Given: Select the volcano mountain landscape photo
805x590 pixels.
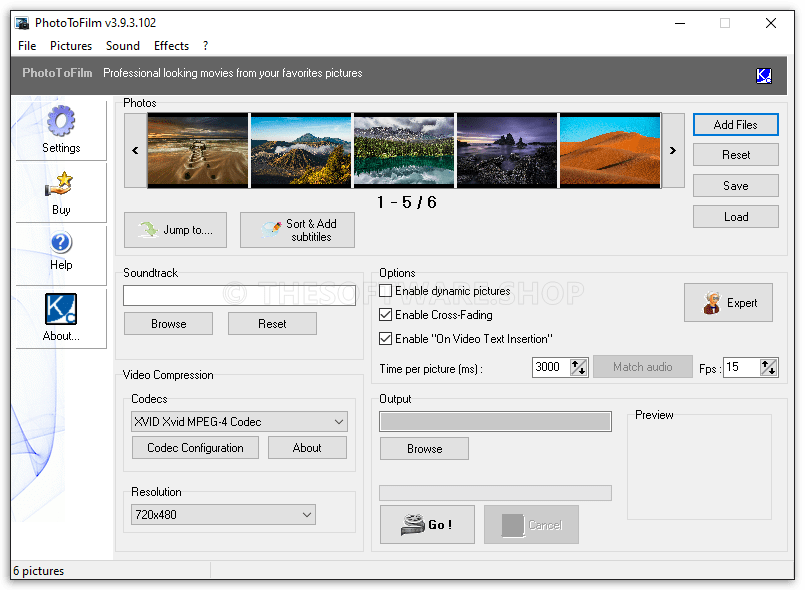Looking at the screenshot, I should [x=301, y=150].
